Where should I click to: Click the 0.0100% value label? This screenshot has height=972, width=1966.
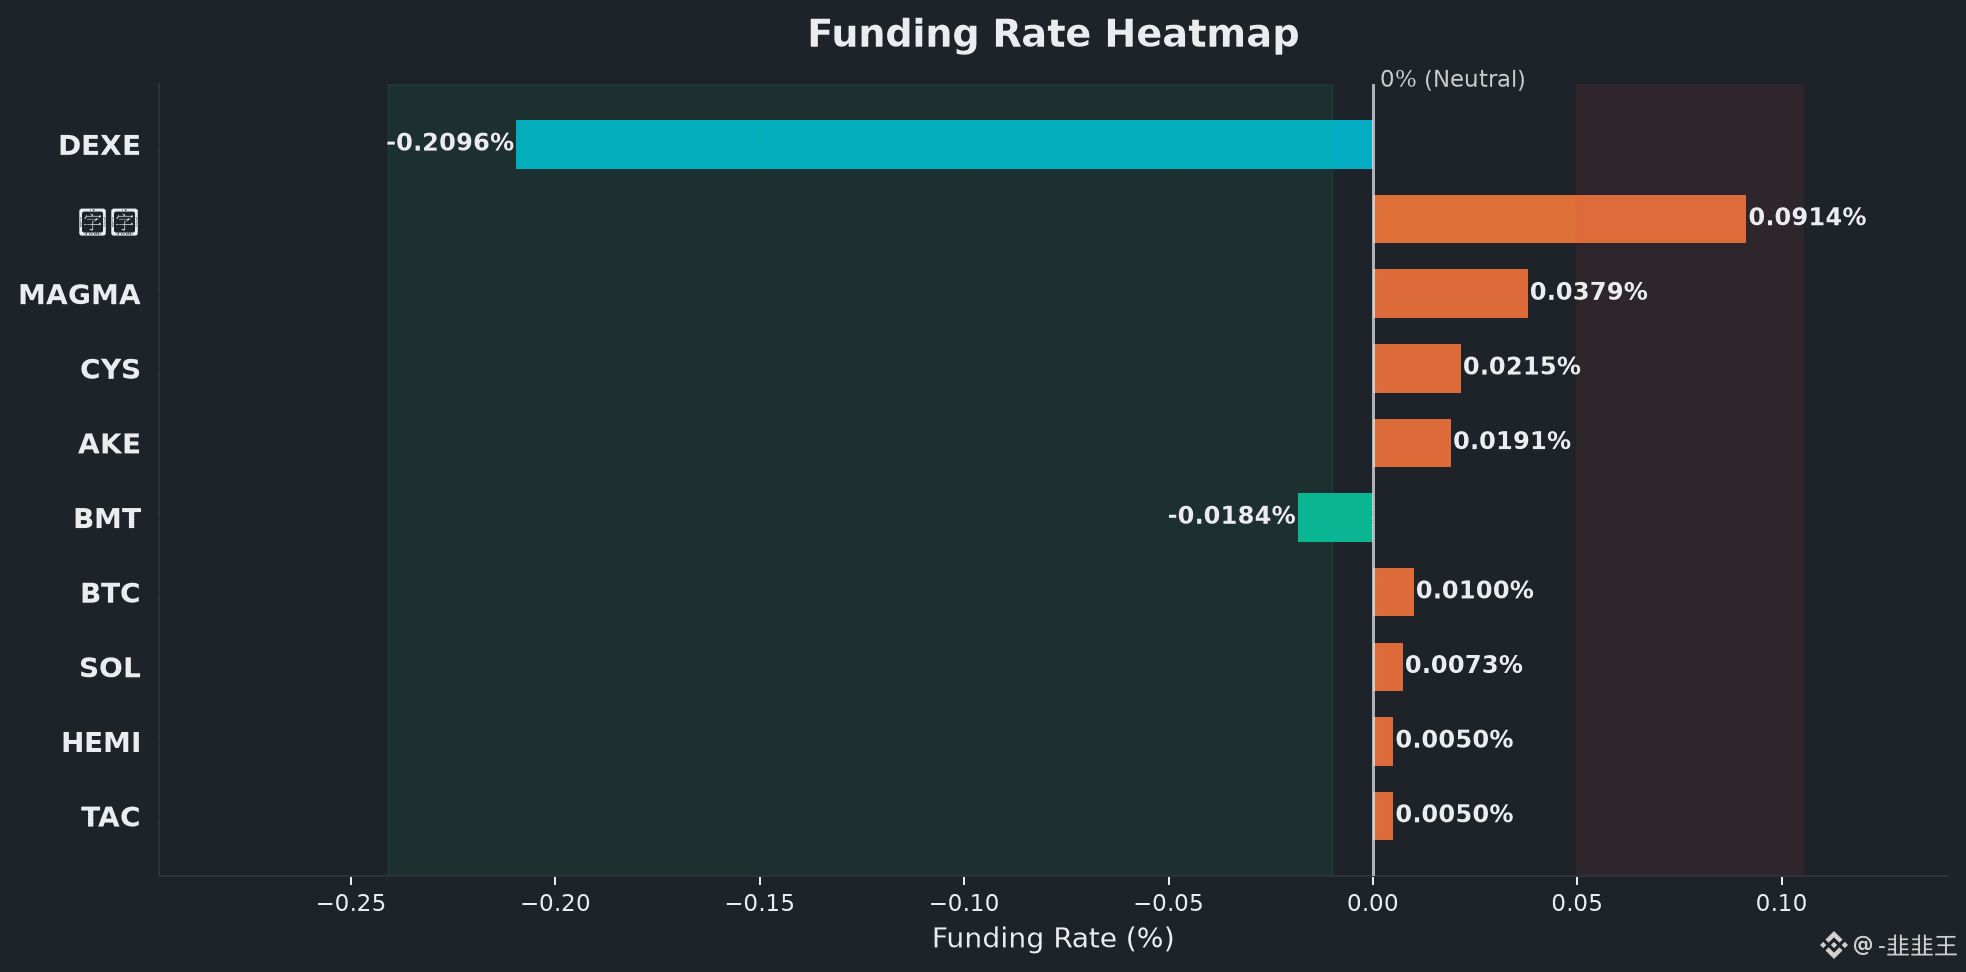1475,591
